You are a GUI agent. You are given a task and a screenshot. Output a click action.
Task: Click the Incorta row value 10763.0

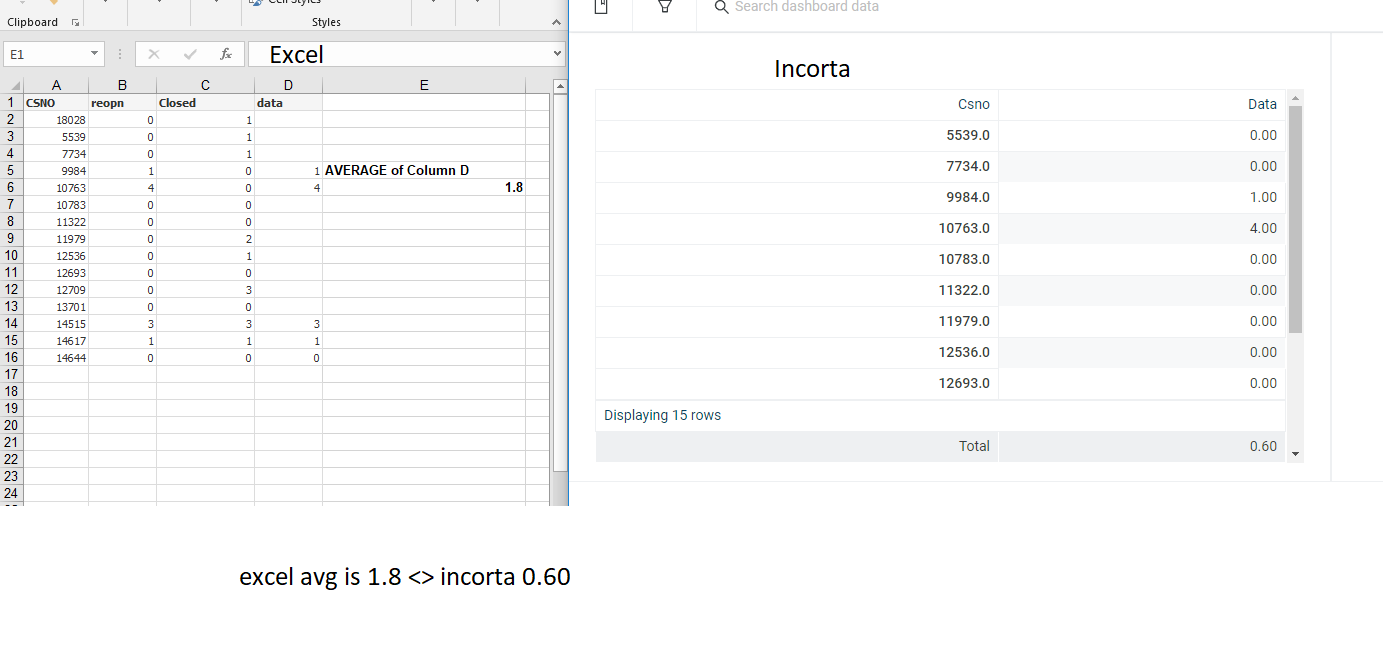964,228
